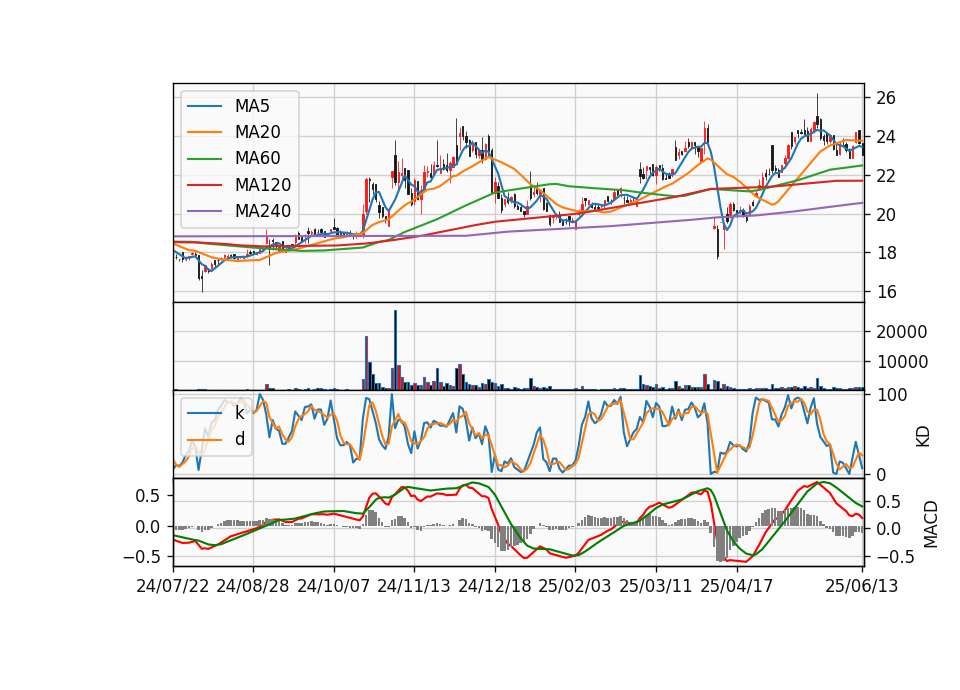Click the 'k' legend label in KD panel
The width and height of the screenshot is (960, 690).
pos(239,413)
